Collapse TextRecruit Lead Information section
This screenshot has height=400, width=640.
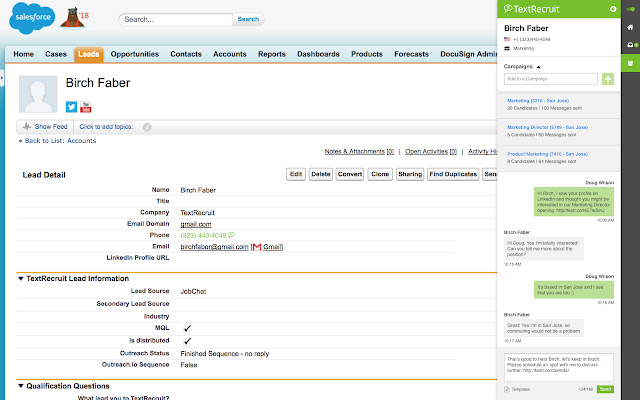click(x=21, y=279)
